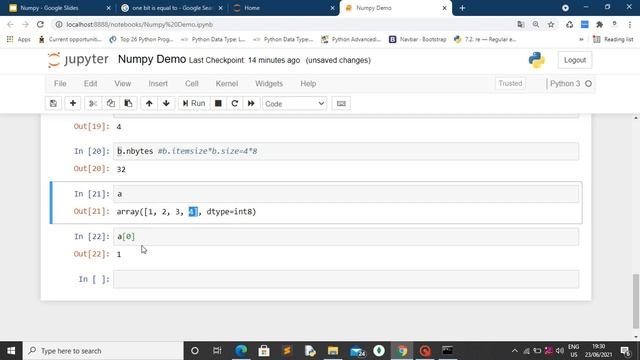Reload the page
640x360 pixels.
pos(40,24)
